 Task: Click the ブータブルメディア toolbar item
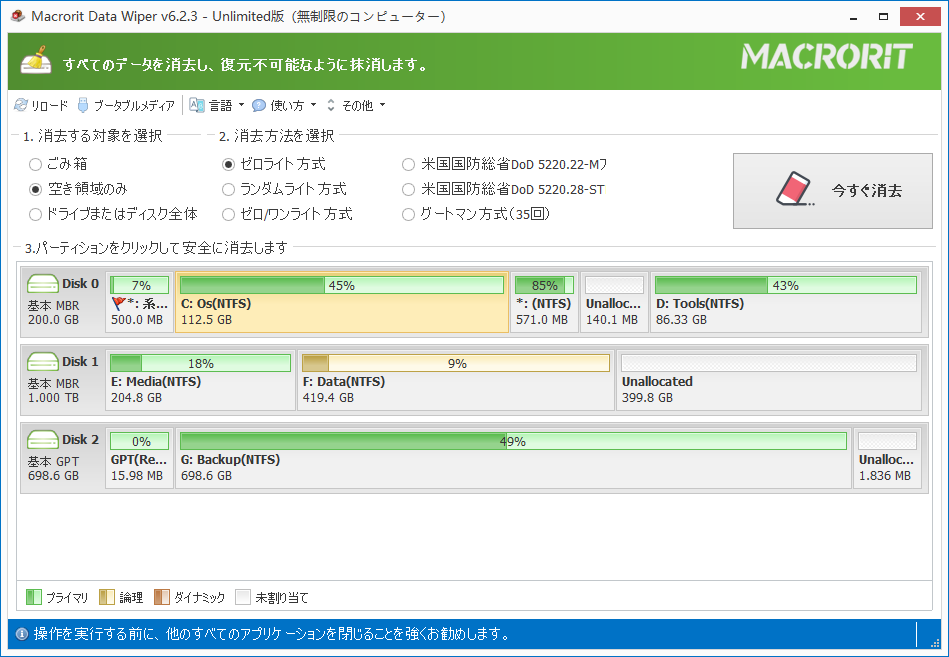pyautogui.click(x=126, y=105)
